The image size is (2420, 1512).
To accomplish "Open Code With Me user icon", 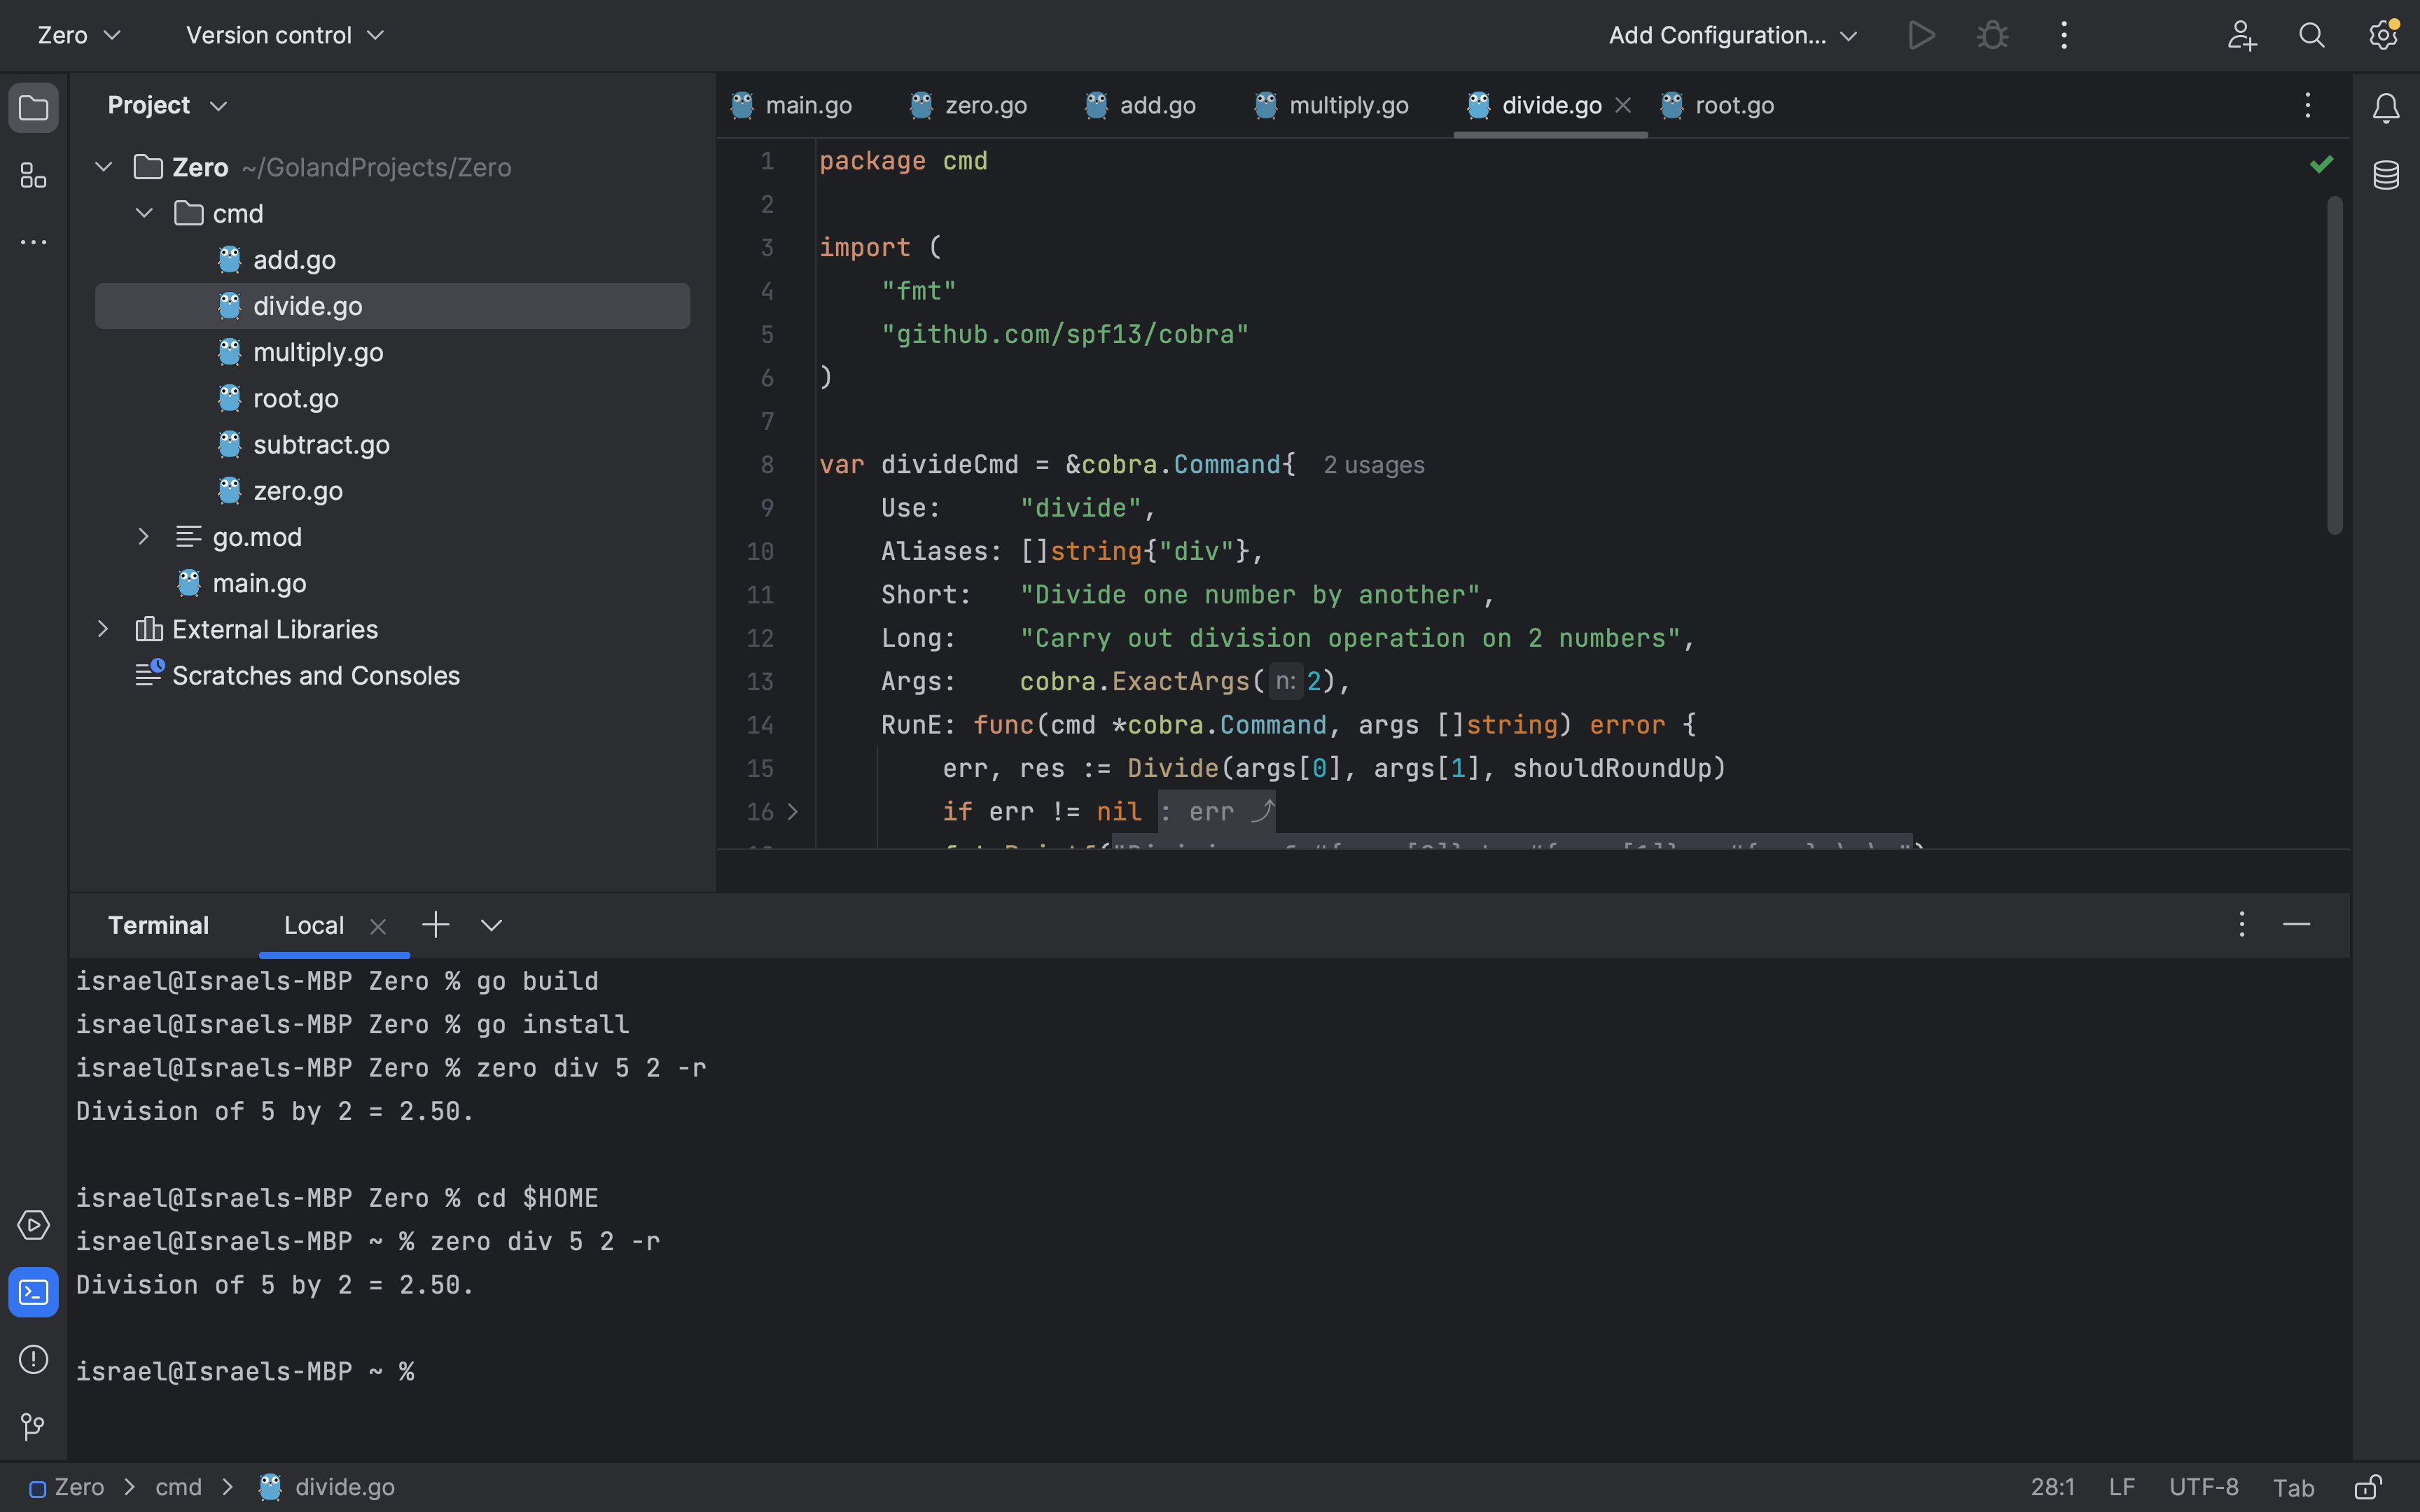I will [2241, 36].
